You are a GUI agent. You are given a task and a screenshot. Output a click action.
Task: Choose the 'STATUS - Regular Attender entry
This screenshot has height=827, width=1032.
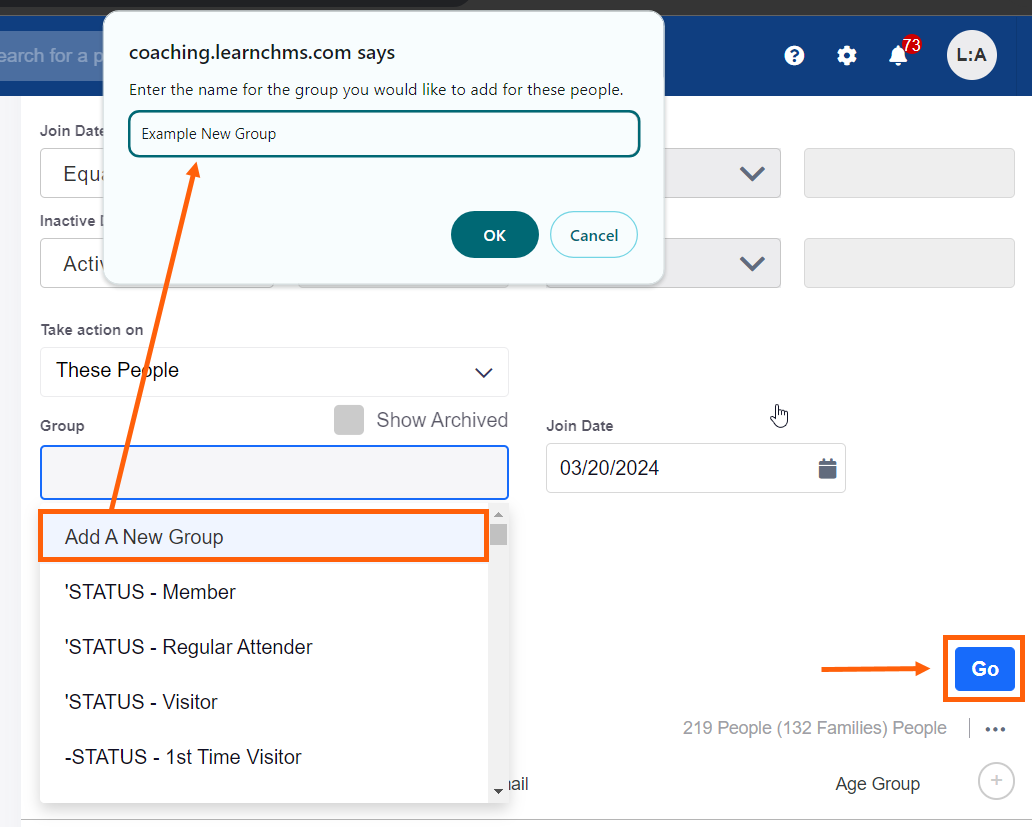(187, 647)
